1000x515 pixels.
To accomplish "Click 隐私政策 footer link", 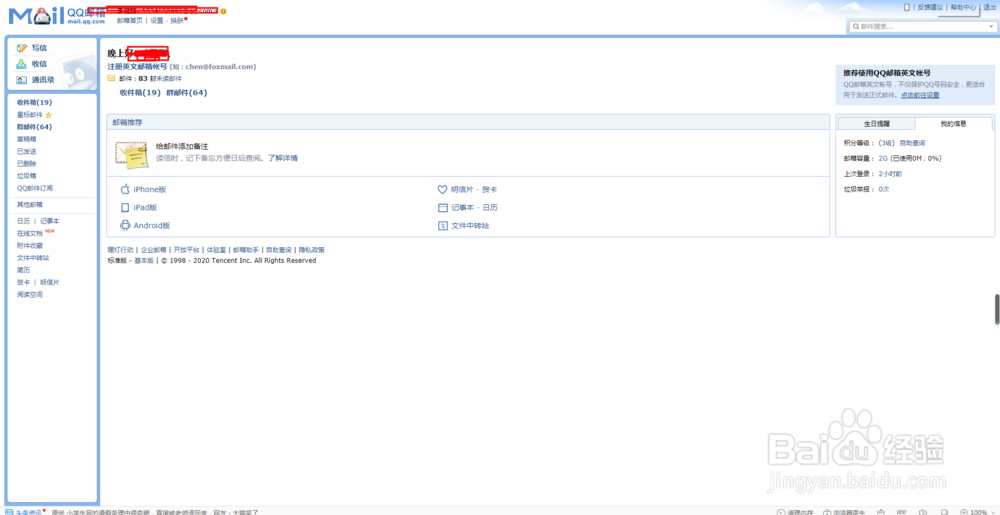I will pyautogui.click(x=311, y=250).
